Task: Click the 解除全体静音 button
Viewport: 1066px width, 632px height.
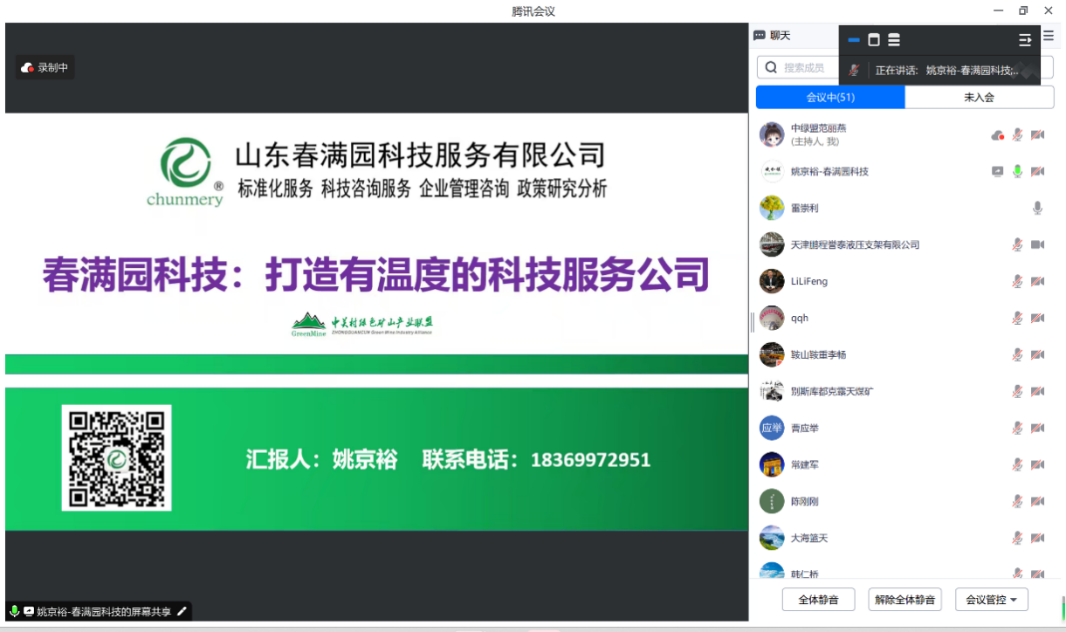Action: pyautogui.click(x=905, y=599)
